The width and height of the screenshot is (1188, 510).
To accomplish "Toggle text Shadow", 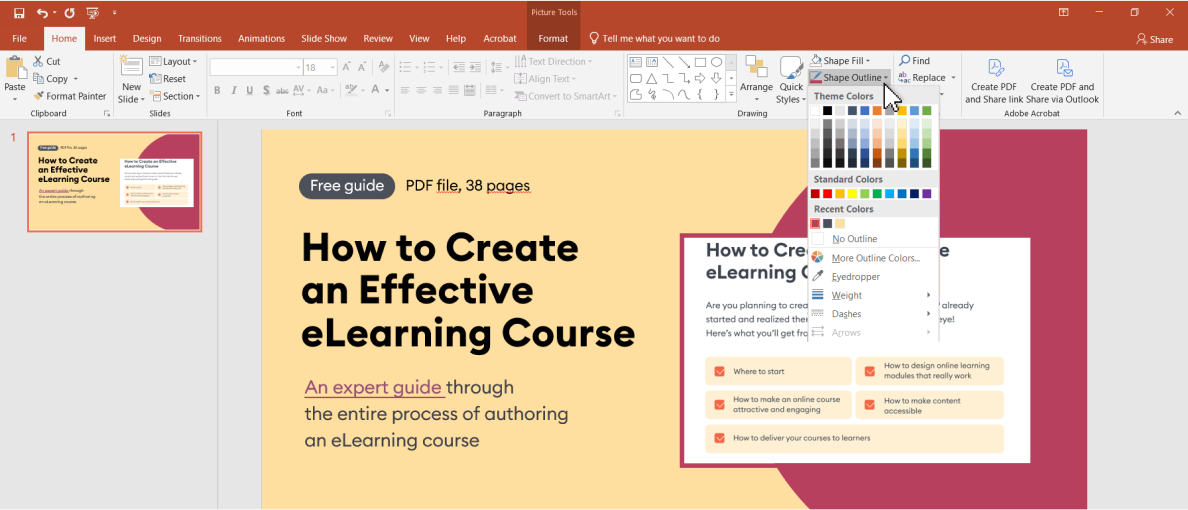I will point(266,90).
